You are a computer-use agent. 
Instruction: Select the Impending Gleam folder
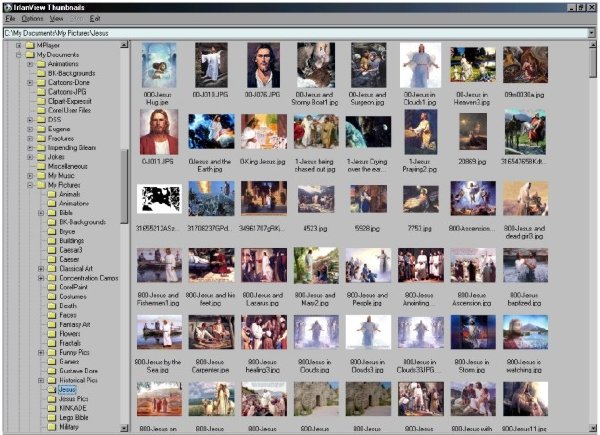[x=66, y=148]
